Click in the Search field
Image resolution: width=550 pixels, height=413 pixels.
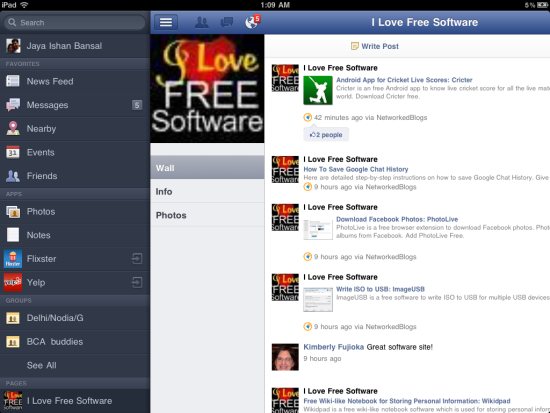coord(75,22)
